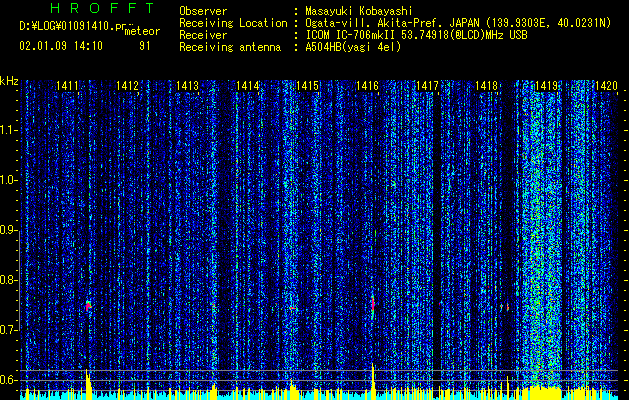Screen dimensions: 629x400
Task: Select the A504HB(yagi 4el) antenna text
Action: [x=353, y=47]
